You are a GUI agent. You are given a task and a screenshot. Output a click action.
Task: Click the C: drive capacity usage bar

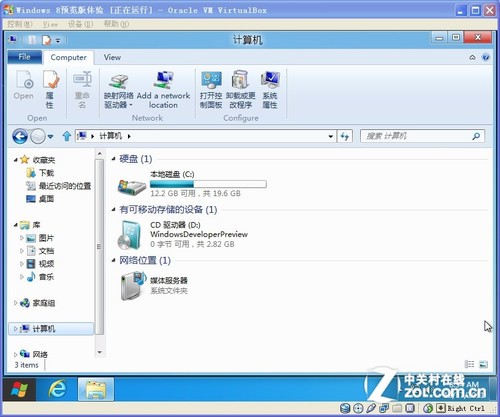point(208,184)
